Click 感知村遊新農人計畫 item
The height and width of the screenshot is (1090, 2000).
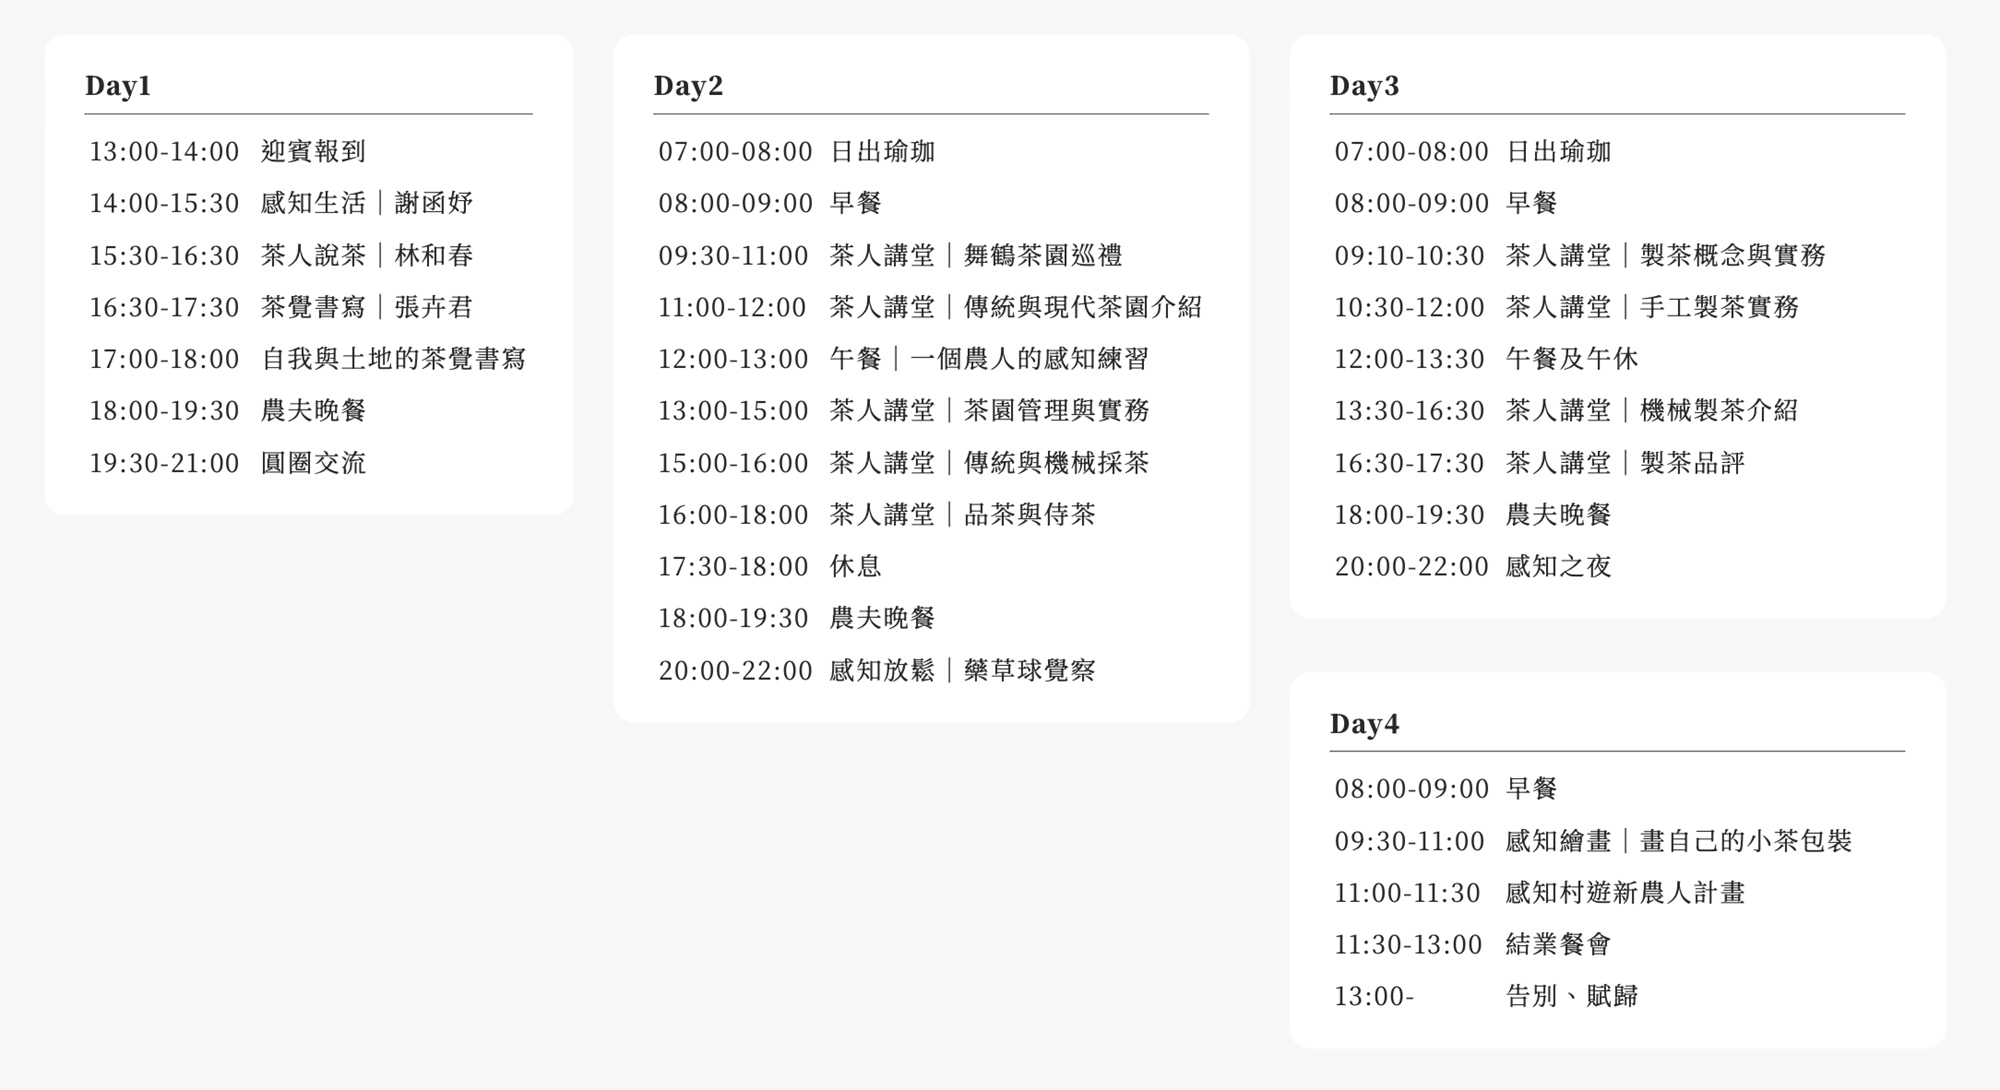click(x=1625, y=893)
